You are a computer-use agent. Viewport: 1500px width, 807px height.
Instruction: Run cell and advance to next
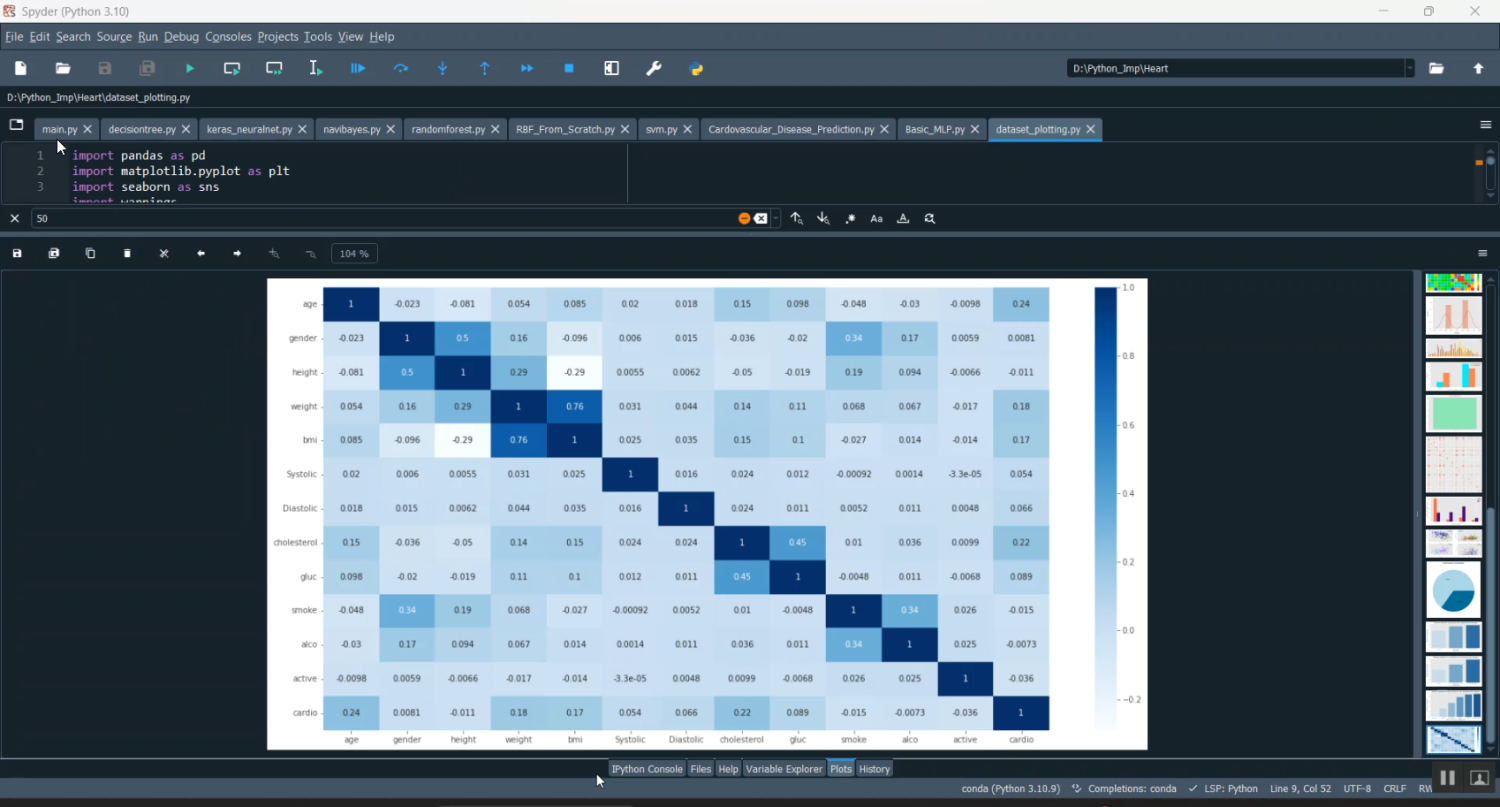(274, 68)
